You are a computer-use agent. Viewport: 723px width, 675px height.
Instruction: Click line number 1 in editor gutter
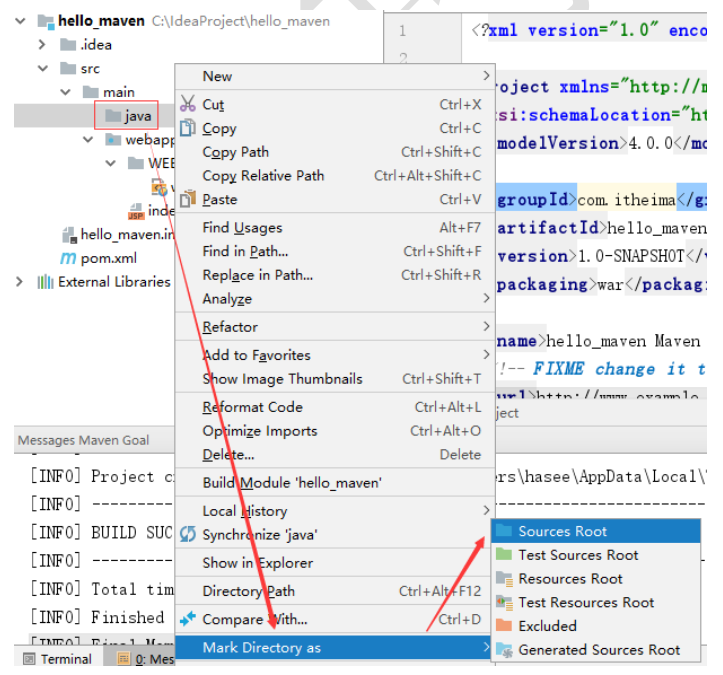coord(403,30)
